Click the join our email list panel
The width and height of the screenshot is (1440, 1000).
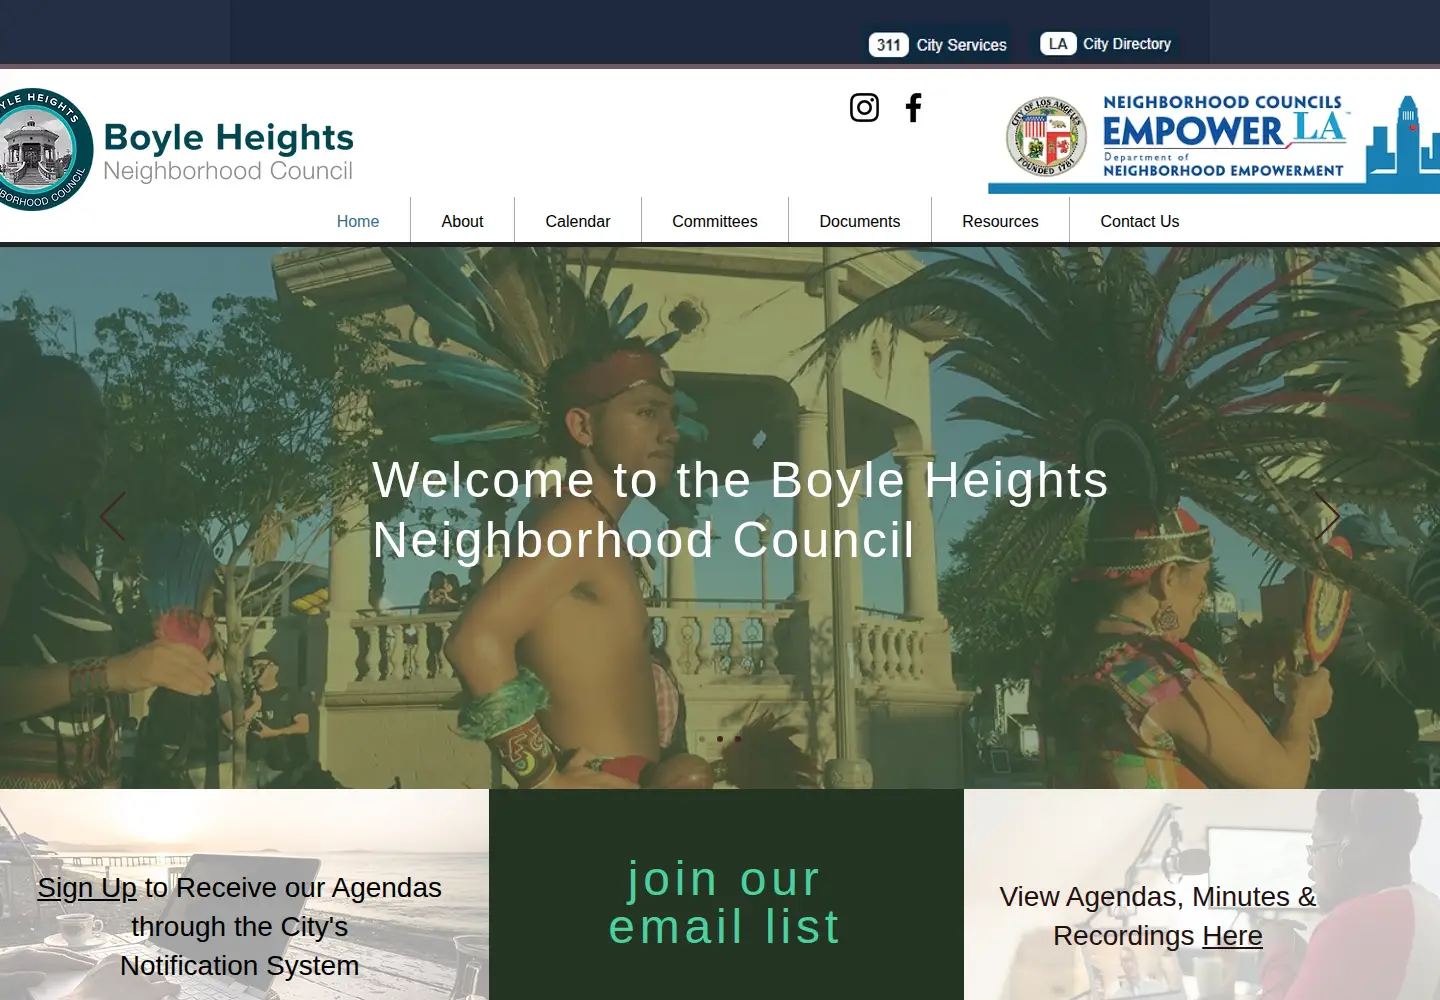point(726,894)
